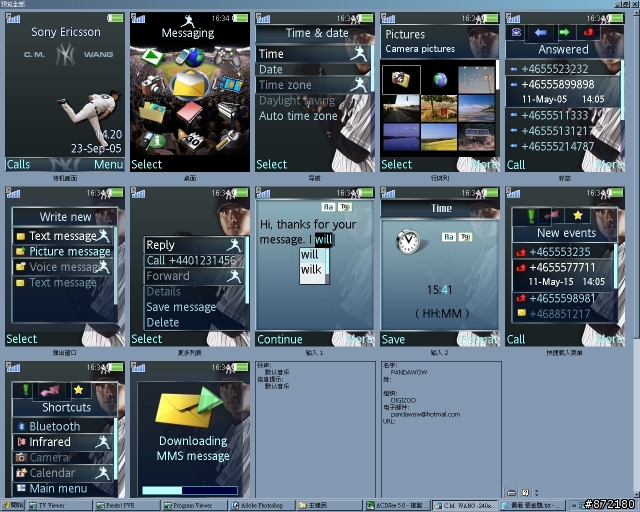Select the gamepad entertainment icon

tap(227, 57)
